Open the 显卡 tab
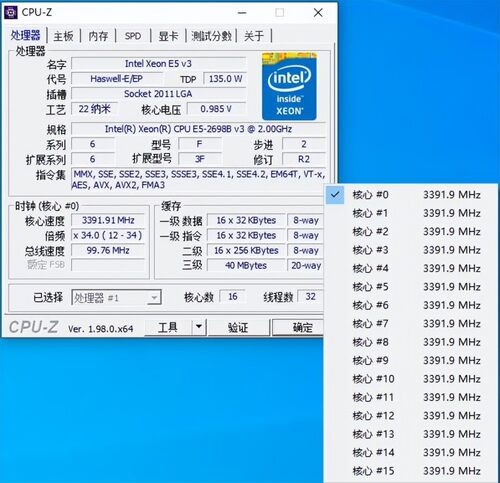500x483 pixels. coord(168,36)
